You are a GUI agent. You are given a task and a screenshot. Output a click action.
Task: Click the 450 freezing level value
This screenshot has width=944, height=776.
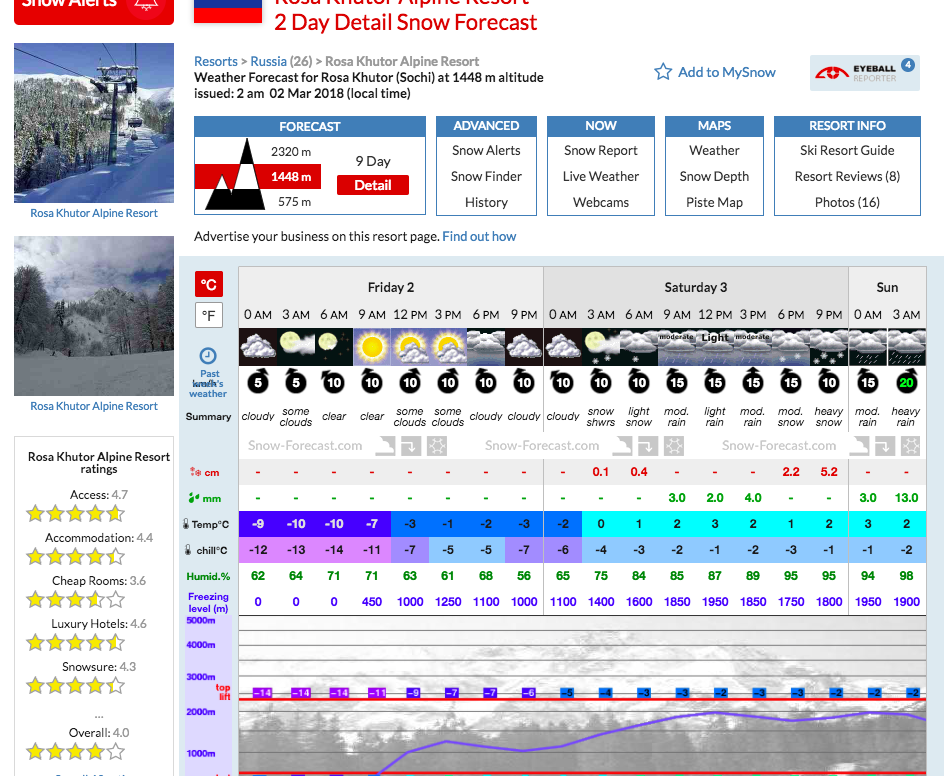coord(372,601)
